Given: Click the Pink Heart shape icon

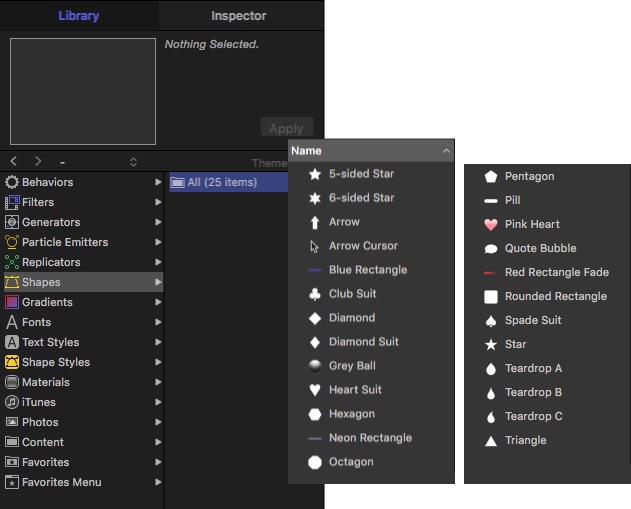Looking at the screenshot, I should pos(490,224).
